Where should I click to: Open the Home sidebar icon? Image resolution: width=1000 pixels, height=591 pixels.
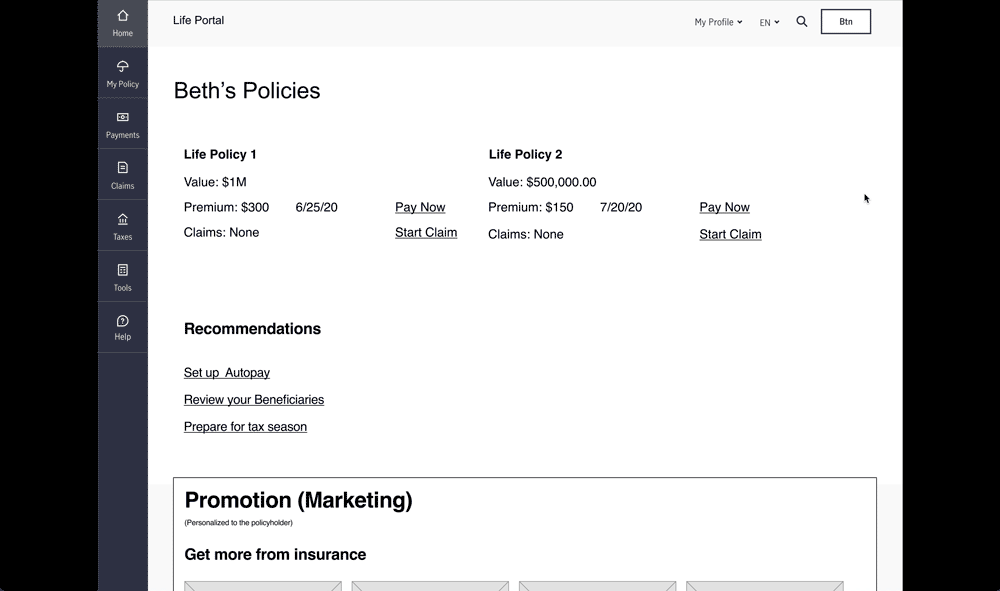122,23
